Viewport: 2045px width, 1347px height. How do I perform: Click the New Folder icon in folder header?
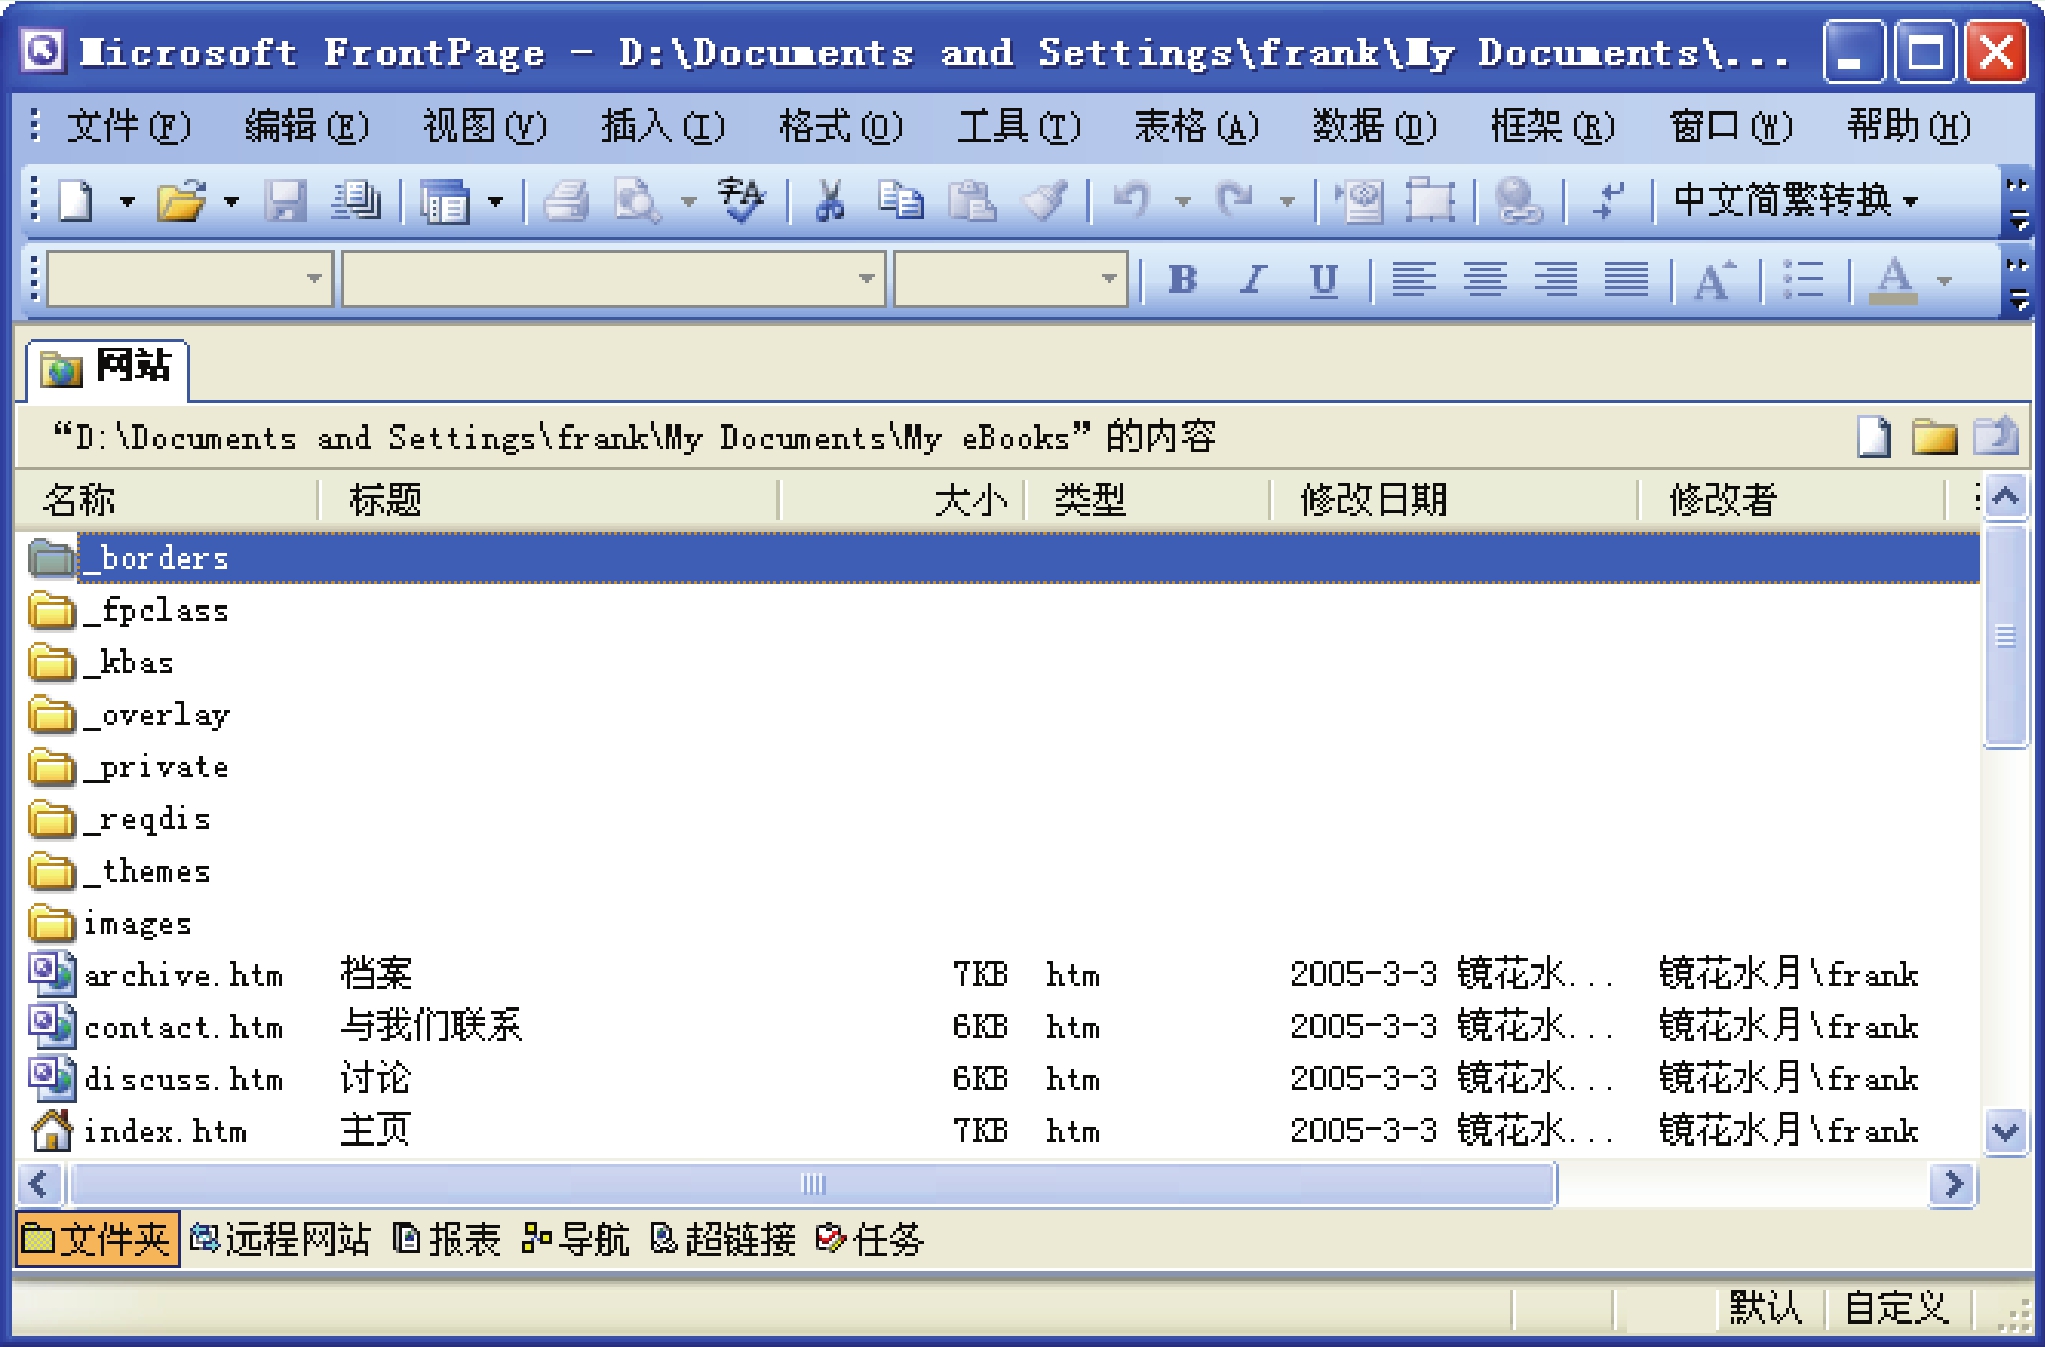click(1934, 437)
